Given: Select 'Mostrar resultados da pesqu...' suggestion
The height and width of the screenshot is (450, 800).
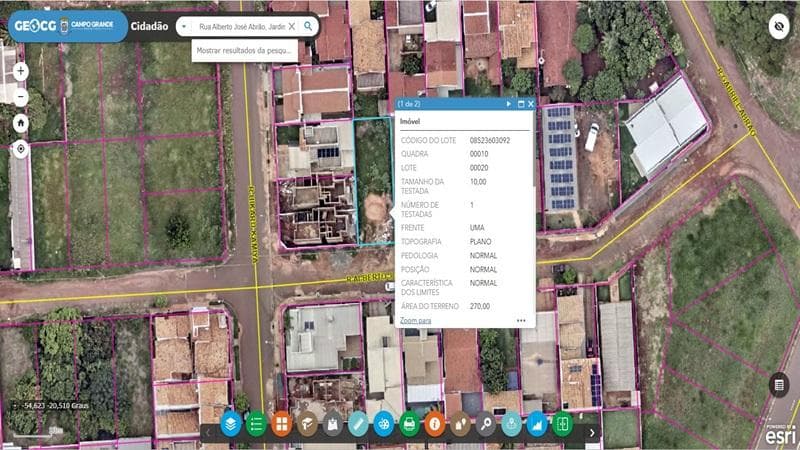Looking at the screenshot, I should click(244, 51).
